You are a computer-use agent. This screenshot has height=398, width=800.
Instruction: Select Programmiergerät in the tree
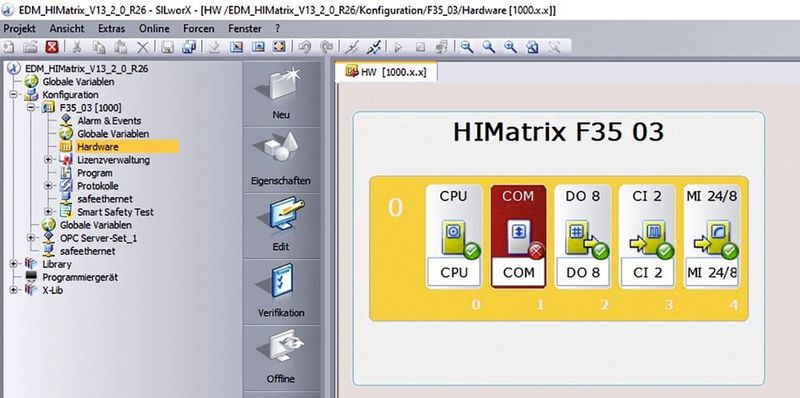click(80, 277)
